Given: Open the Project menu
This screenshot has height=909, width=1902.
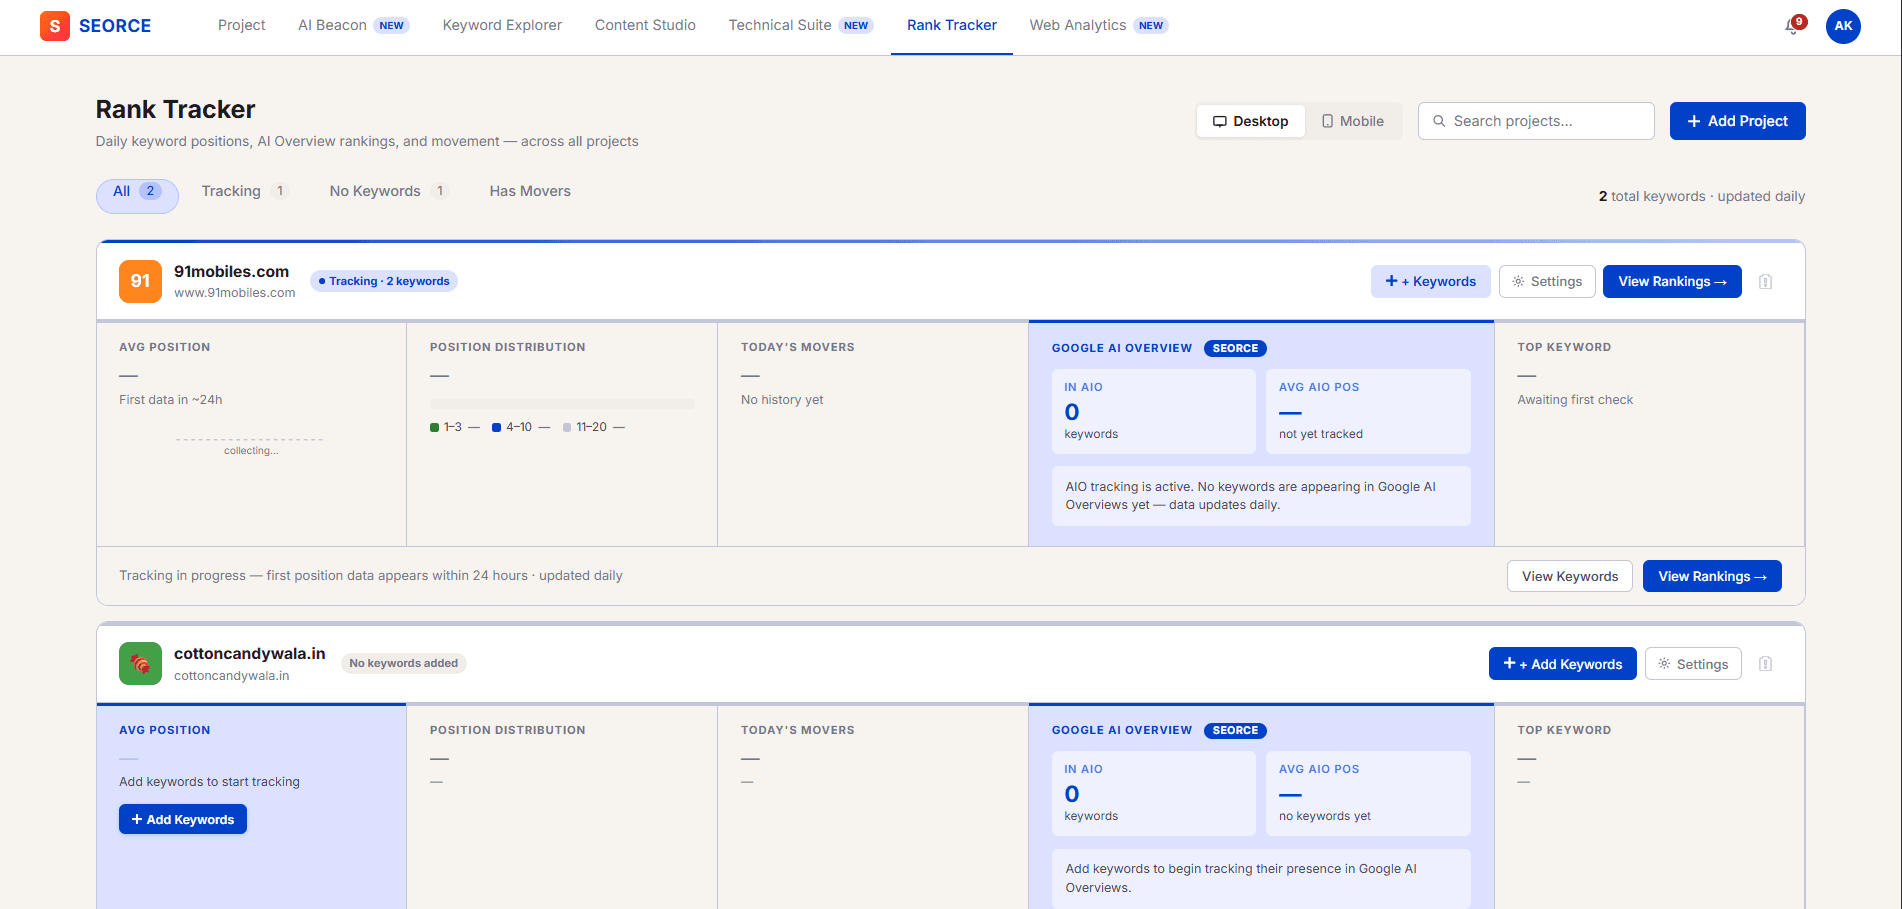Looking at the screenshot, I should tap(242, 25).
